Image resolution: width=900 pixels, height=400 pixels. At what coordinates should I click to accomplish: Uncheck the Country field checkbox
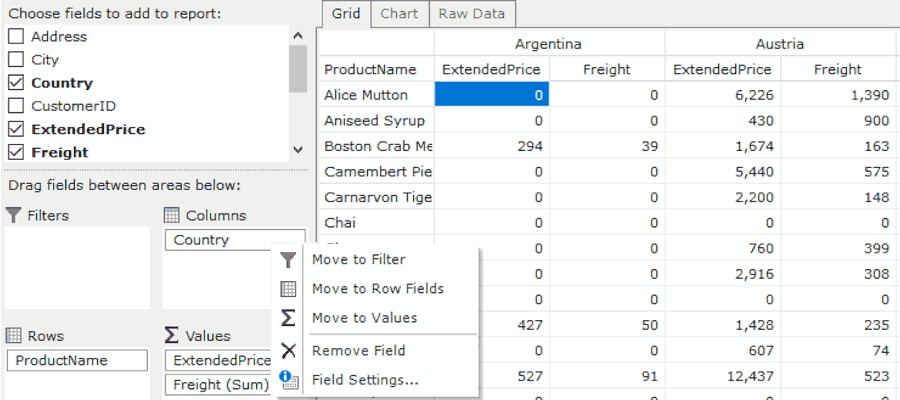click(x=16, y=83)
